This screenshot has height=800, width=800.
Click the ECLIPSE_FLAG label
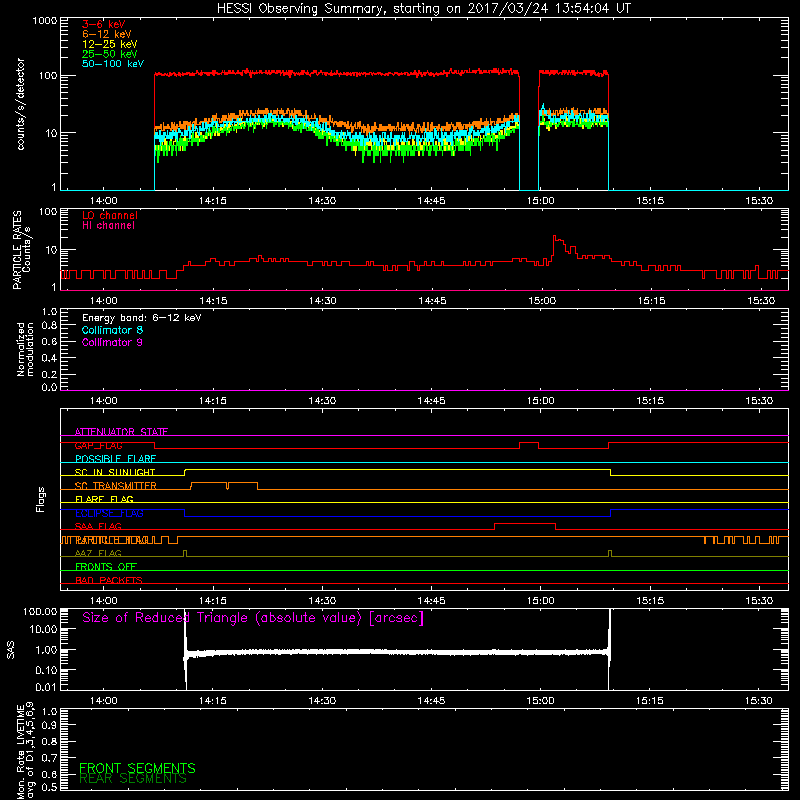(109, 513)
